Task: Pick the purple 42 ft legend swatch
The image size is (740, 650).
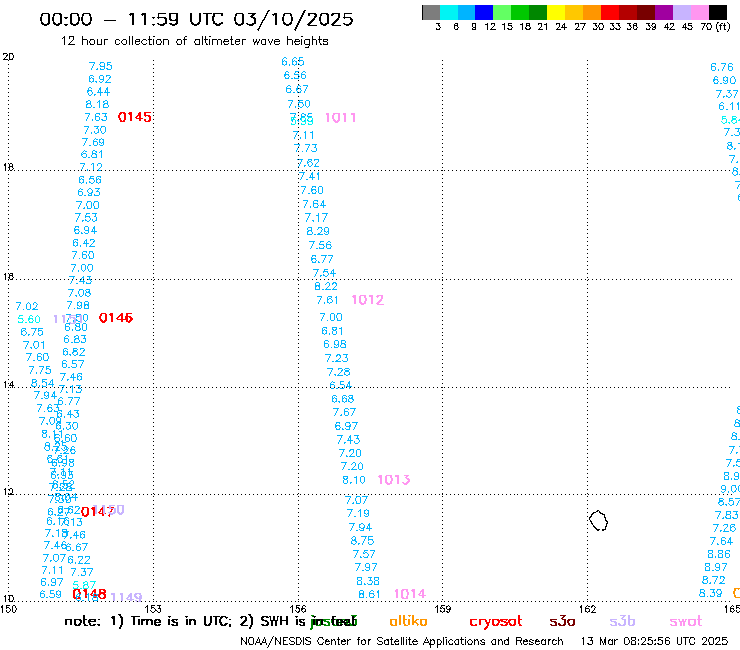Action: (664, 12)
